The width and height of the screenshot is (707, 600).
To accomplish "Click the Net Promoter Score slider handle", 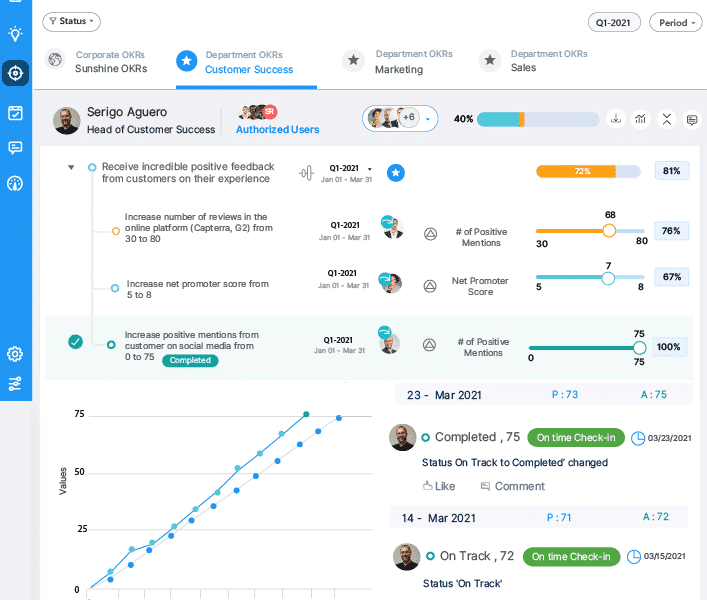I will coord(607,279).
